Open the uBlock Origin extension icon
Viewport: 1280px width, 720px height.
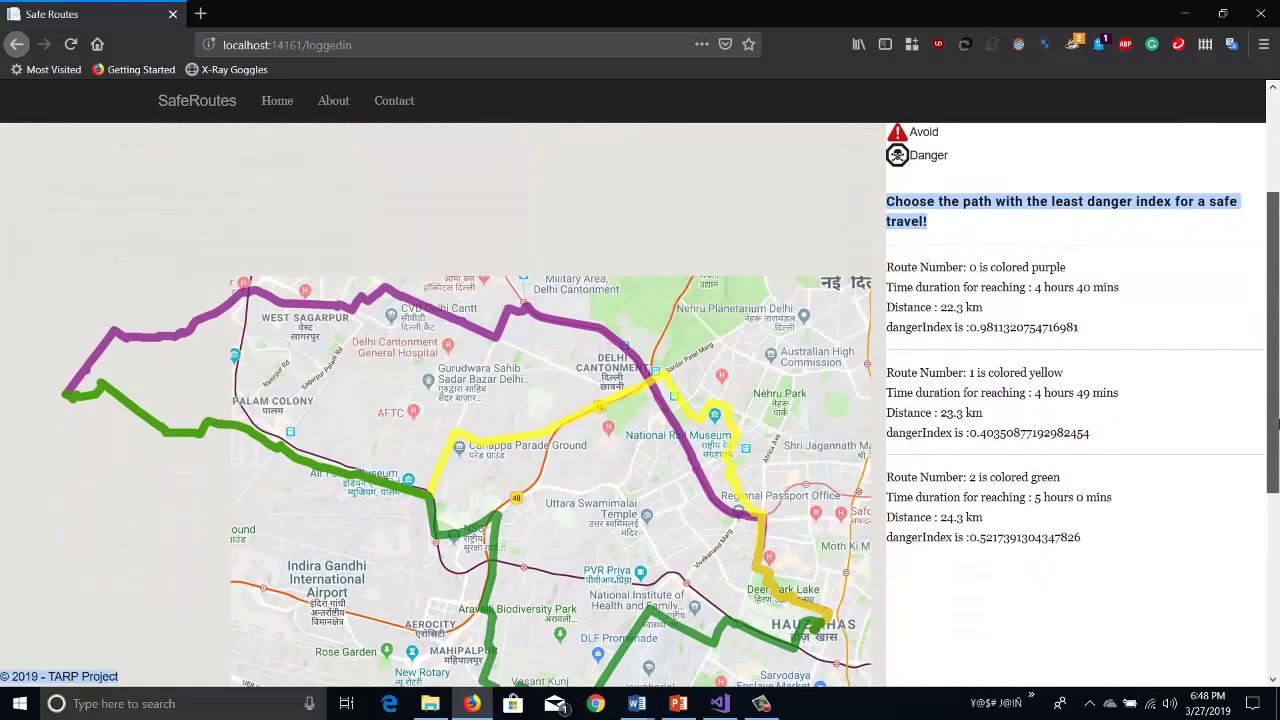click(x=938, y=44)
